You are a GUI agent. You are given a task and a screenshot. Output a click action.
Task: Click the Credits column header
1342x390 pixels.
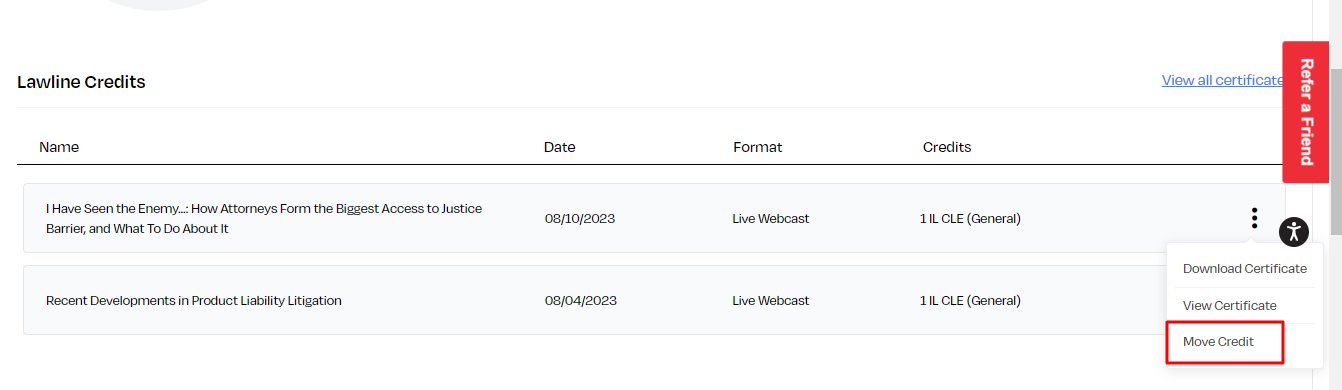[947, 147]
